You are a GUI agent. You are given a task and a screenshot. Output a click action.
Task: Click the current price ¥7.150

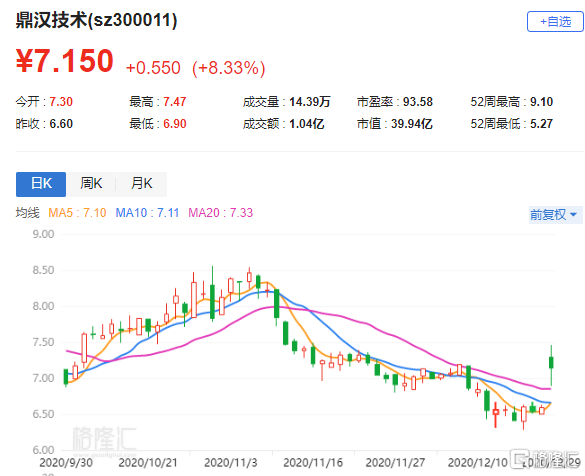point(65,60)
